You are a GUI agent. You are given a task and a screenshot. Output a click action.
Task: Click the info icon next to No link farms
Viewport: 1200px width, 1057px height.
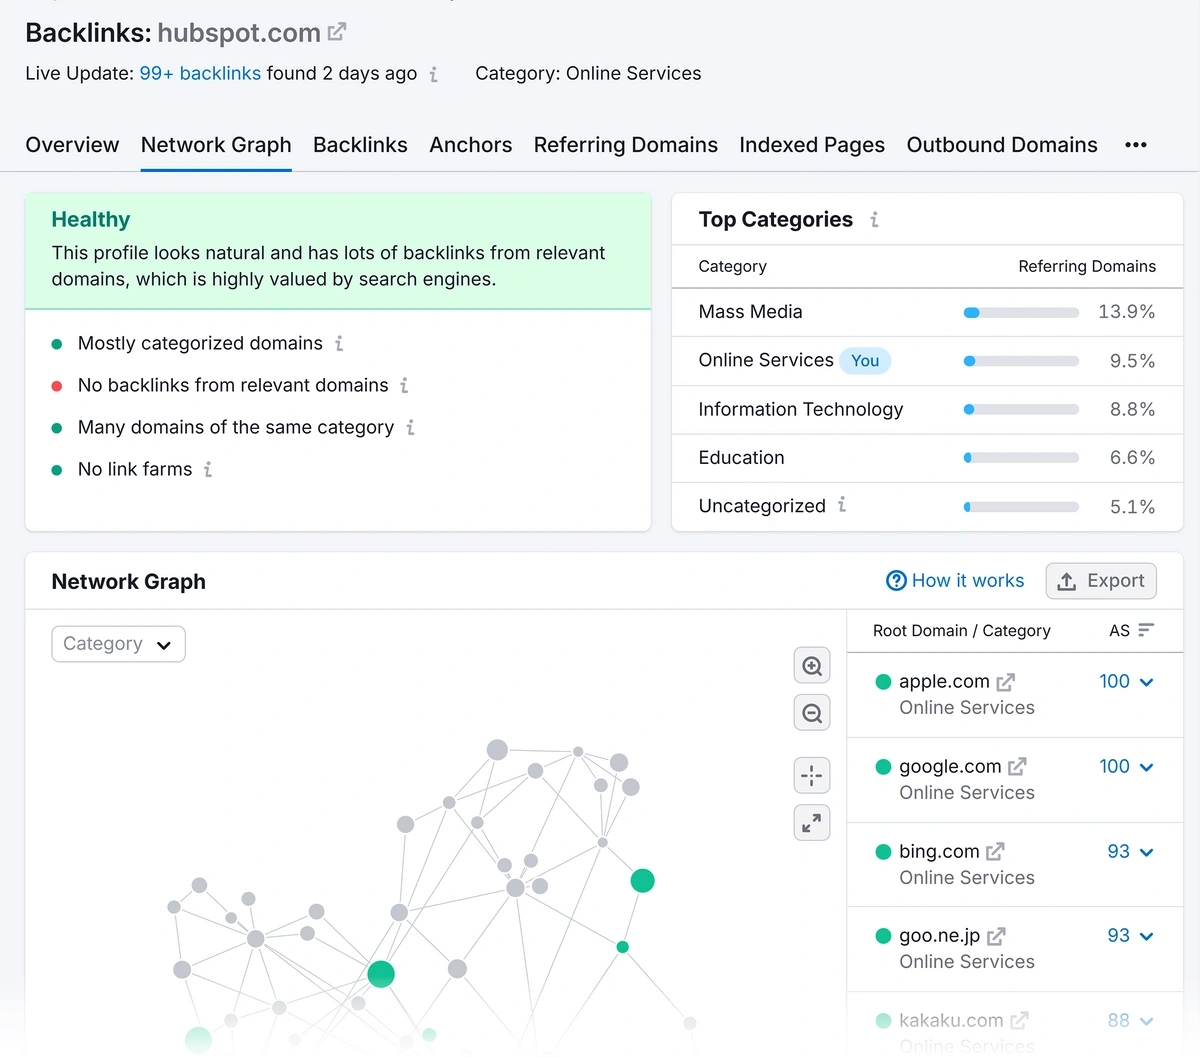211,469
